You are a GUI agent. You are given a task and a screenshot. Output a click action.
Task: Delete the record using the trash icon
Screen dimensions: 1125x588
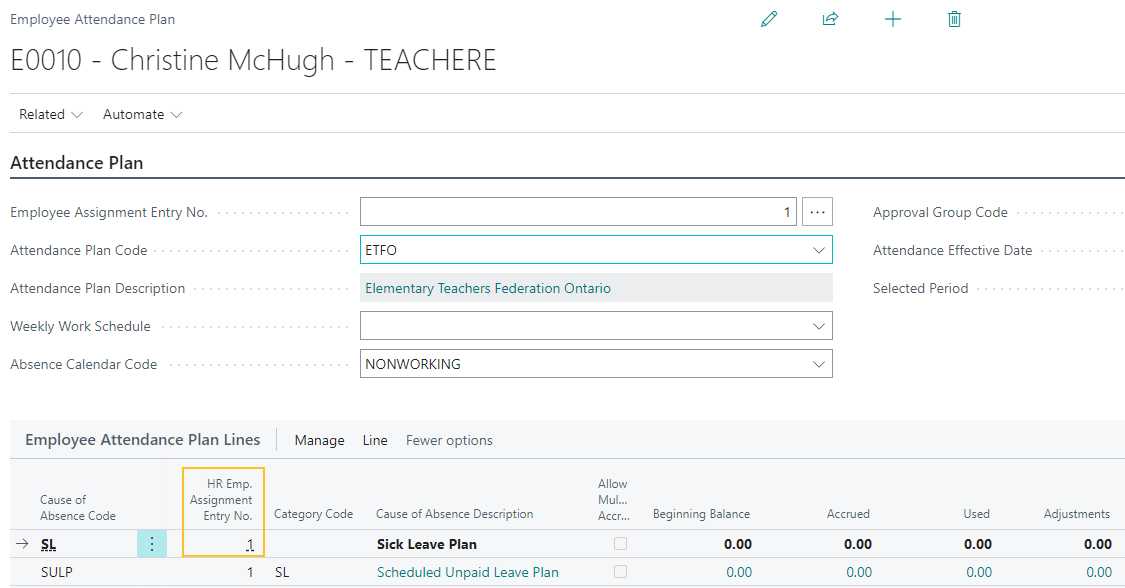[x=954, y=19]
